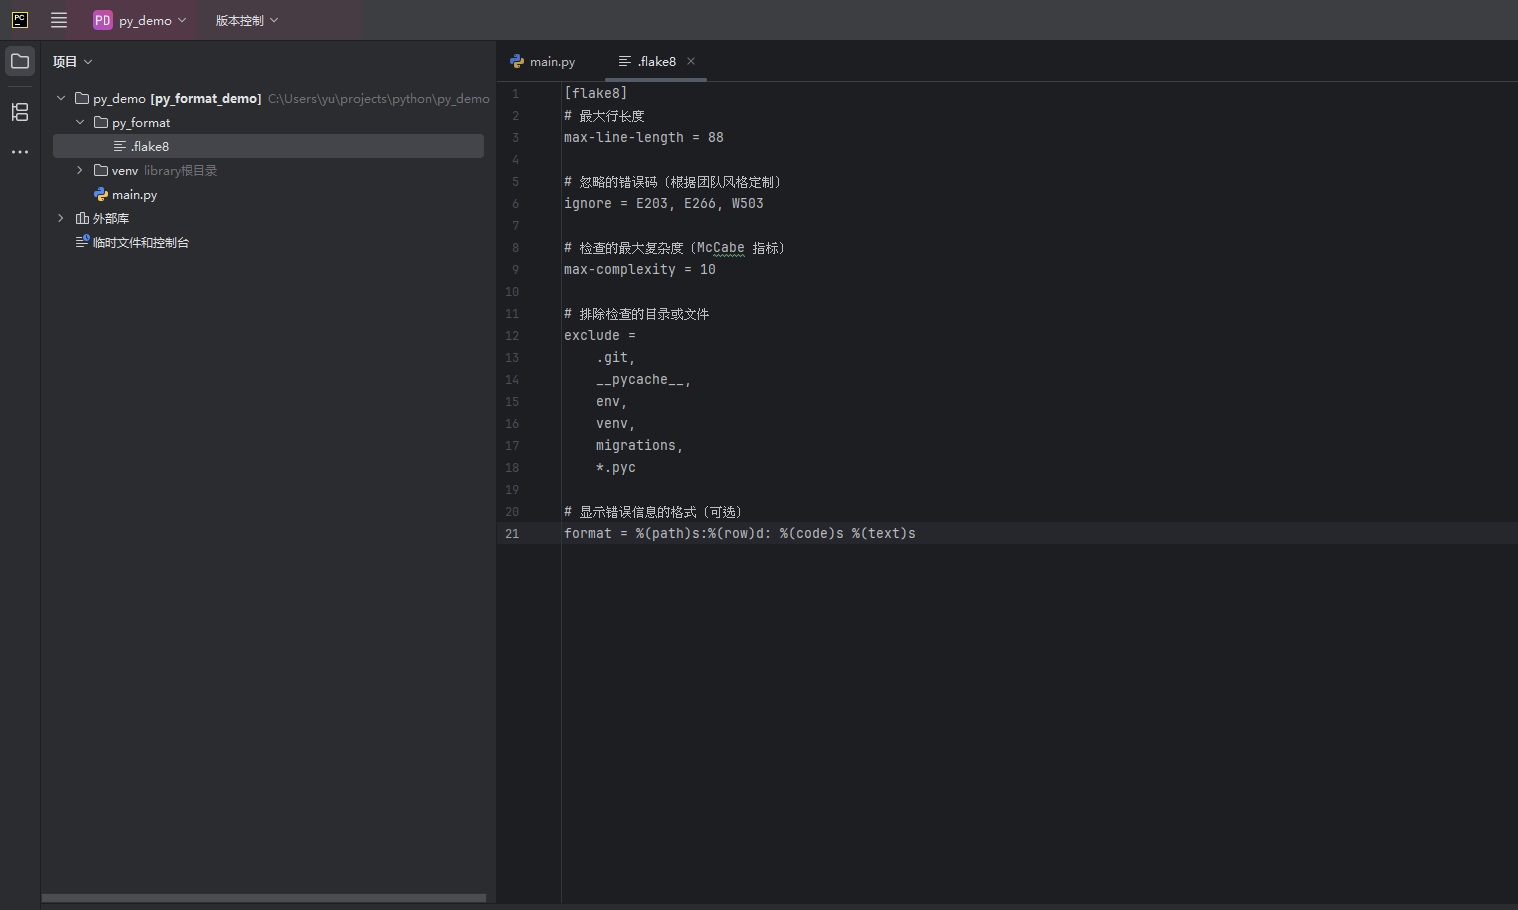Expand the 外部库 node

(61, 218)
